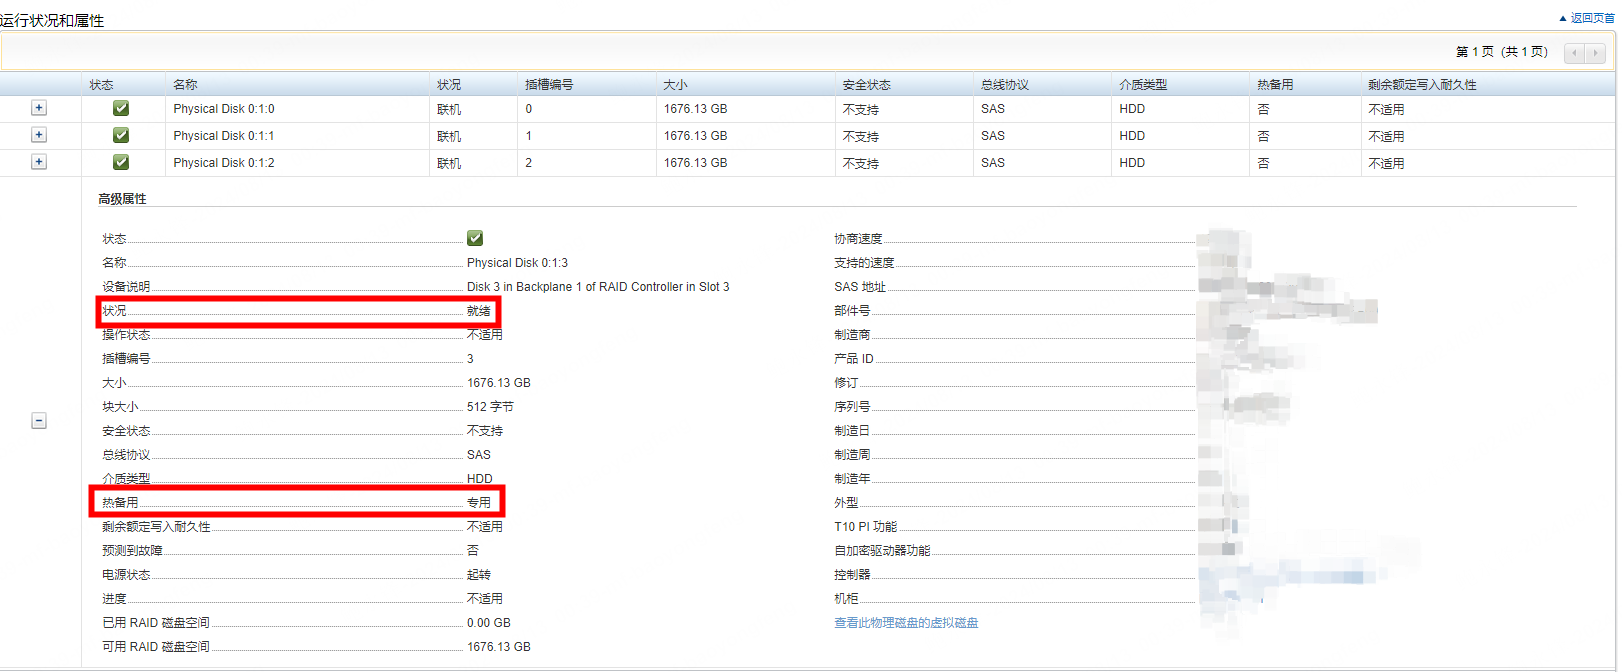Image resolution: width=1622 pixels, height=672 pixels.
Task: Click the 512 字节 block size value
Action: pyautogui.click(x=490, y=407)
